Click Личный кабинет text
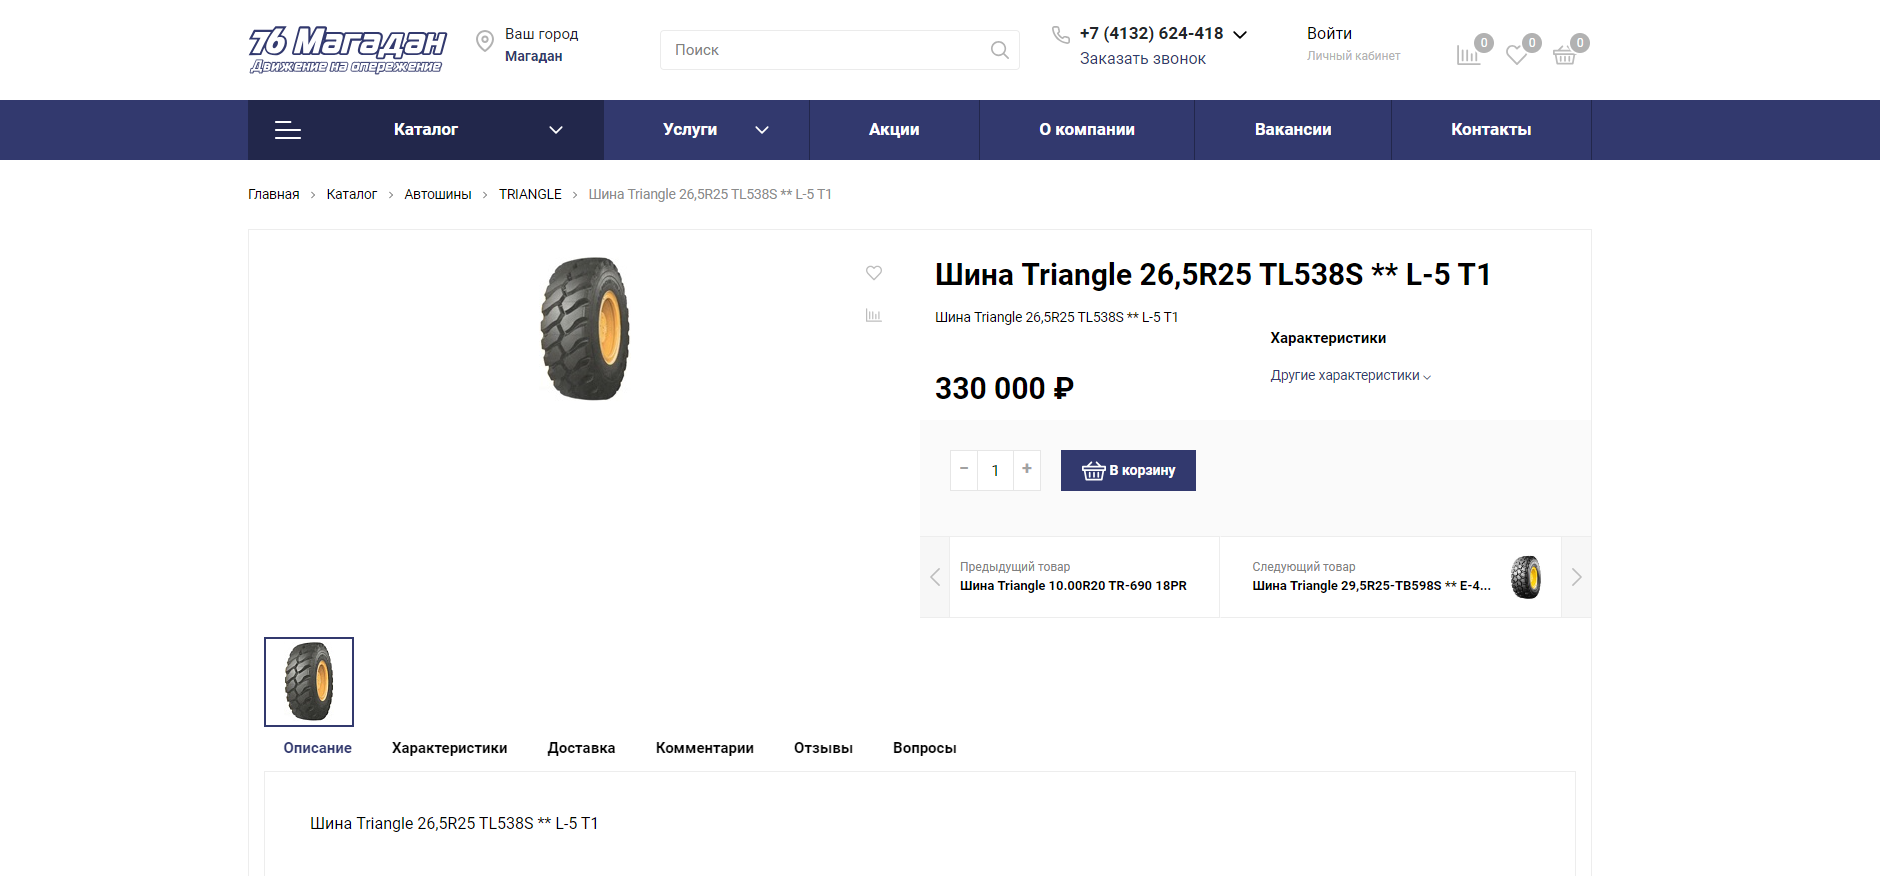 point(1354,56)
